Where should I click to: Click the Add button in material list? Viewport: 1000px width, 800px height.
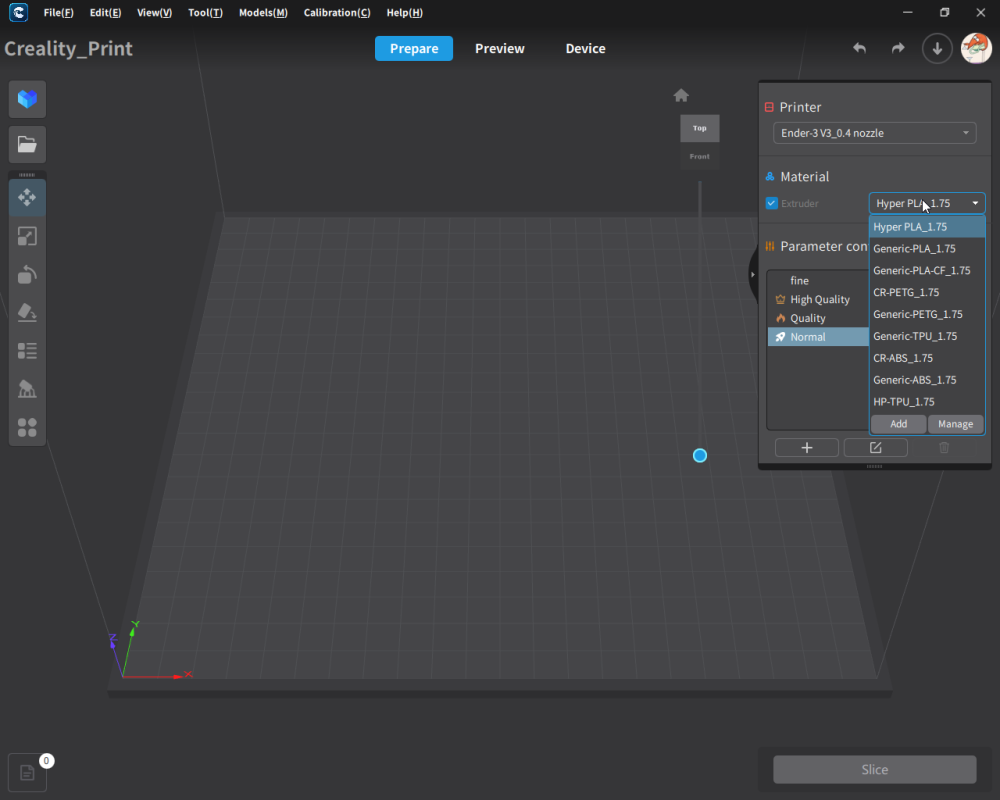pos(898,424)
